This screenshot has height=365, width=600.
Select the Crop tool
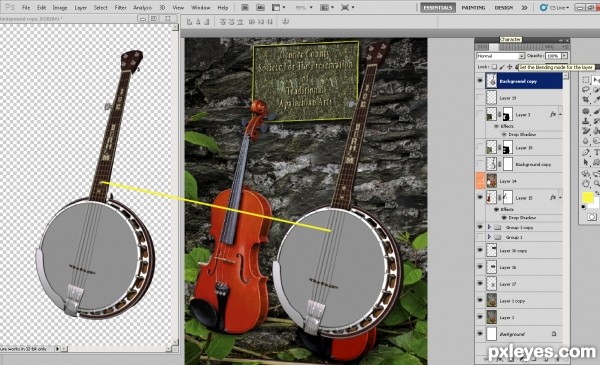tap(586, 99)
